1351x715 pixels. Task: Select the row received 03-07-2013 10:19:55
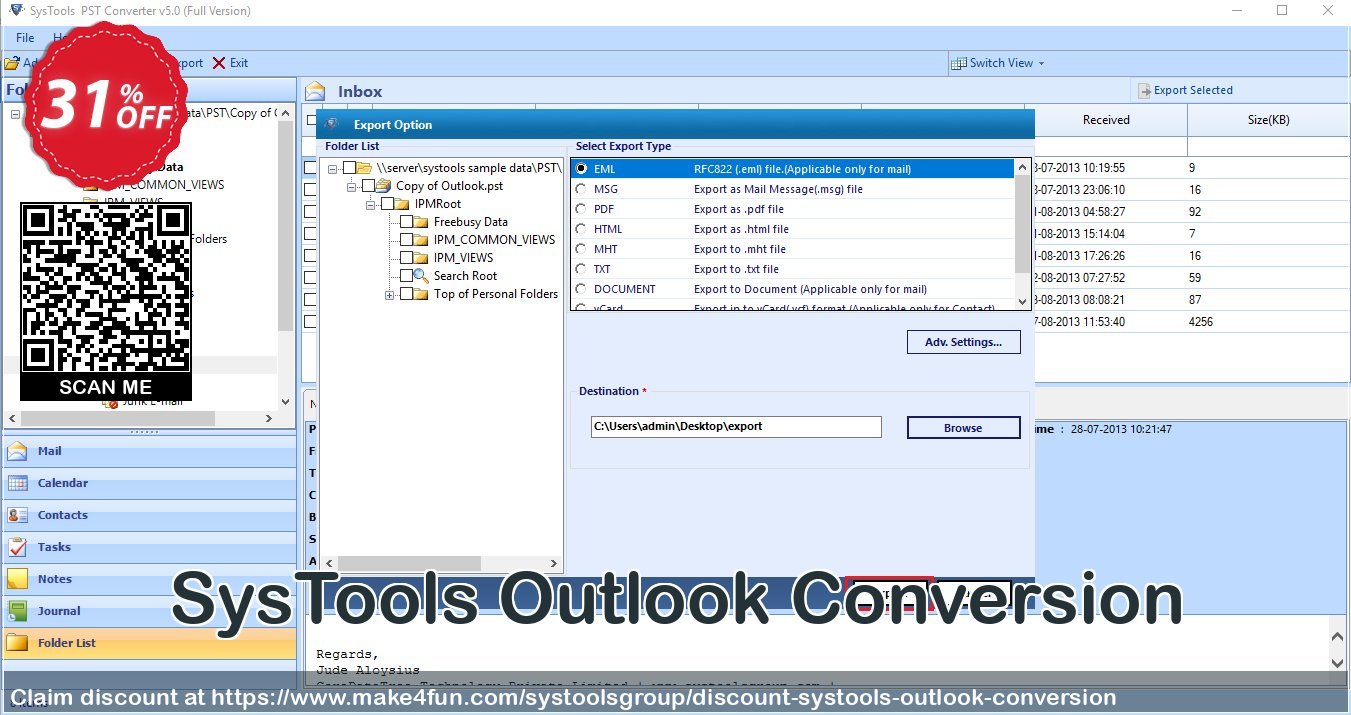[x=1190, y=168]
